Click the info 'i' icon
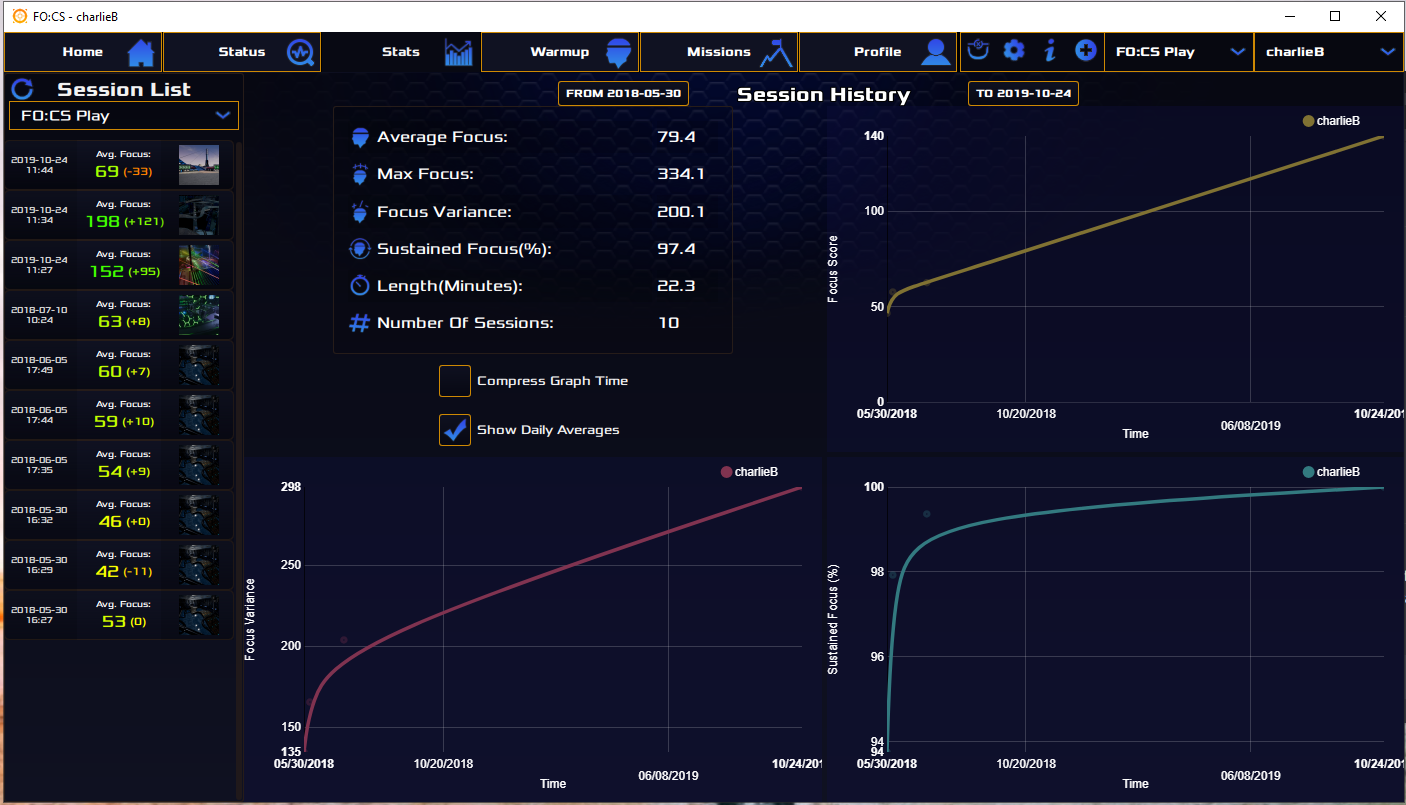The image size is (1406, 805). coord(1050,50)
